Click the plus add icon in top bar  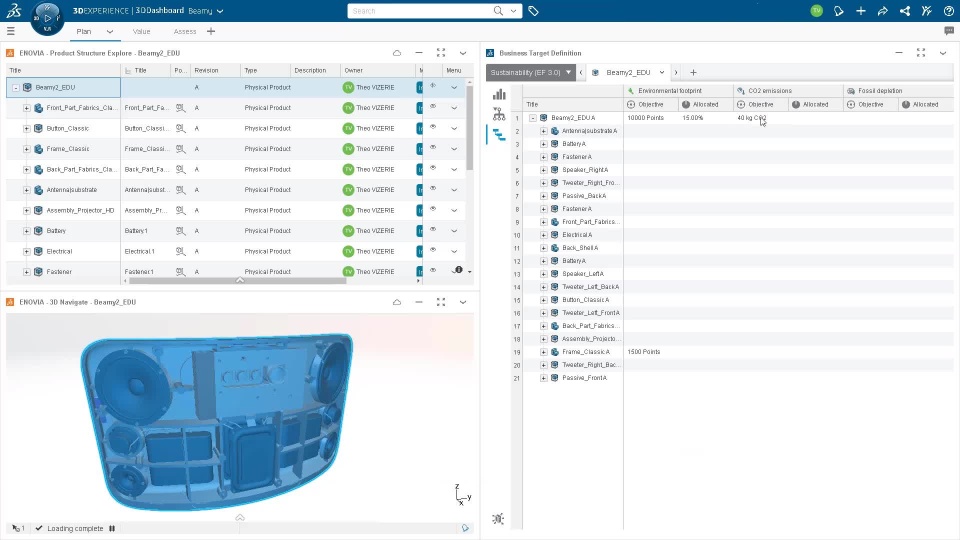(x=861, y=11)
